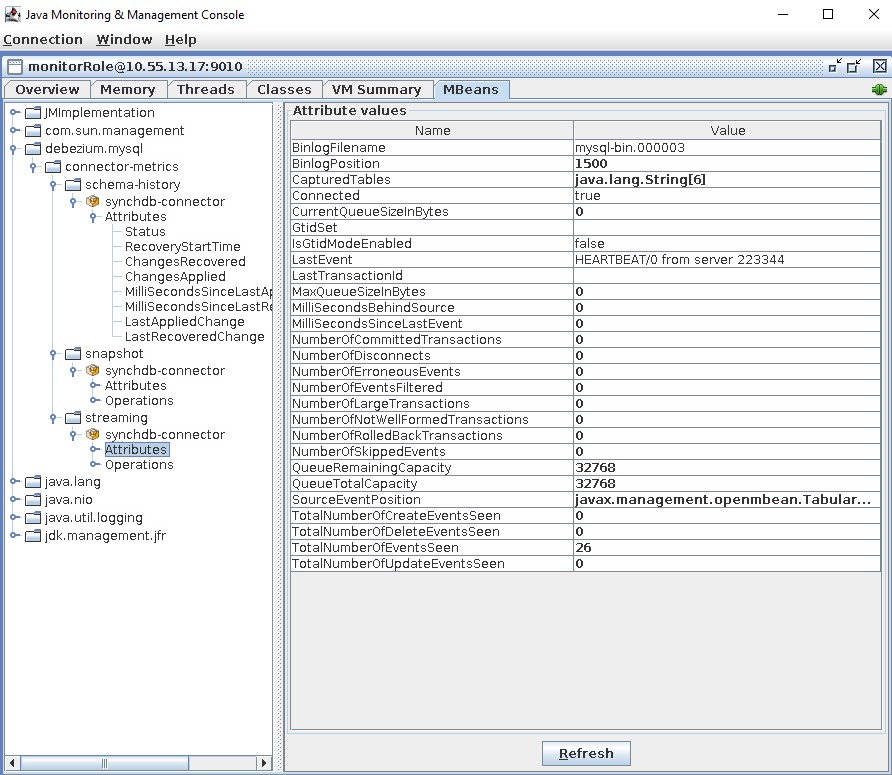The width and height of the screenshot is (892, 775).
Task: Expand the java.lang tree node
Action: click(14, 482)
